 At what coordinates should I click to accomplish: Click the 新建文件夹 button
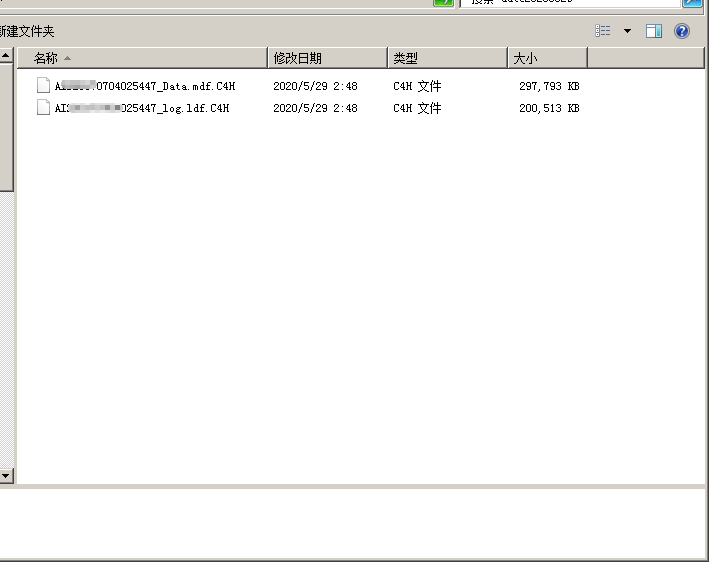(26, 31)
